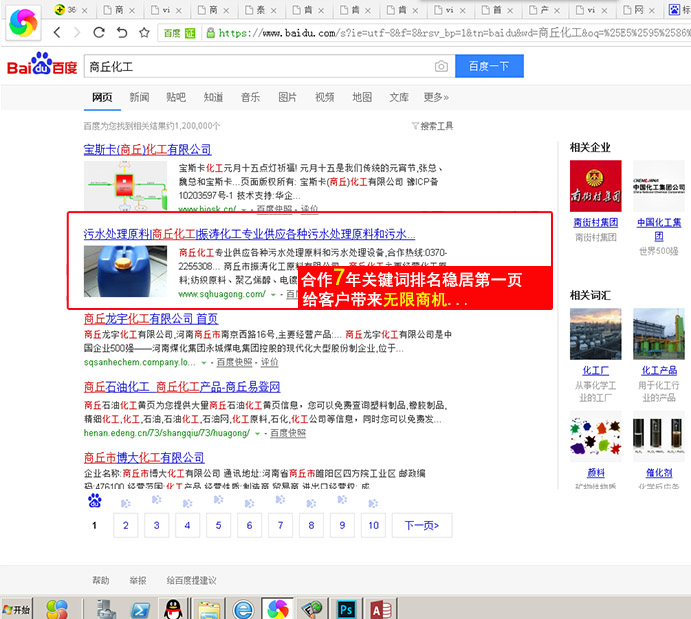Bookmark page with the star icon
The width and height of the screenshot is (691, 619).
tap(144, 32)
